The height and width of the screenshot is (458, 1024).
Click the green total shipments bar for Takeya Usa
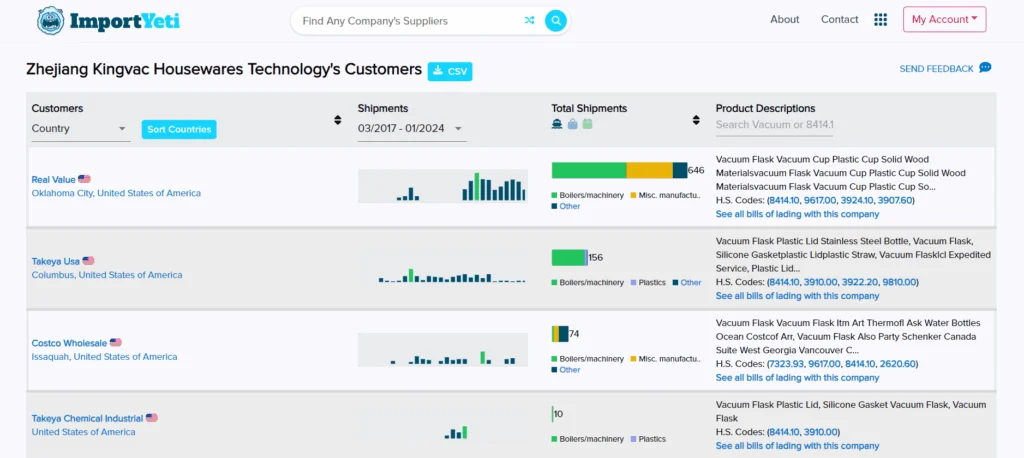pos(568,257)
